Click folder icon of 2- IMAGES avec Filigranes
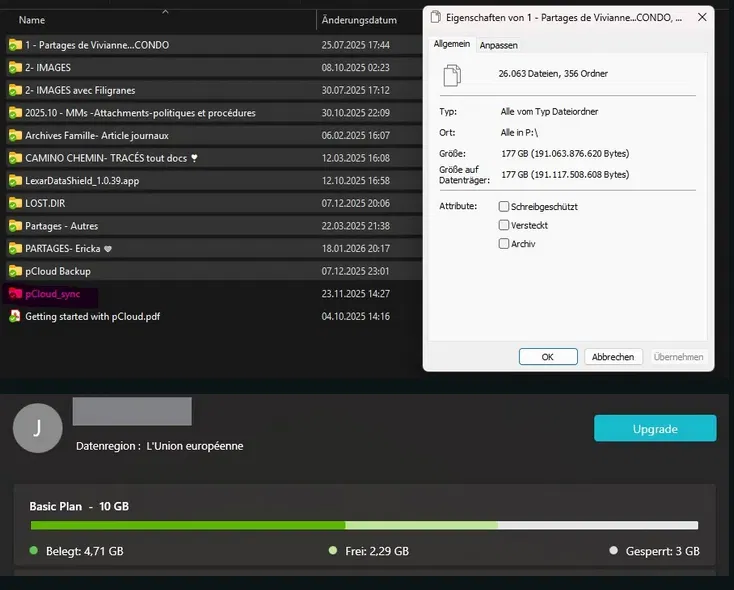The image size is (734, 590). 15,90
